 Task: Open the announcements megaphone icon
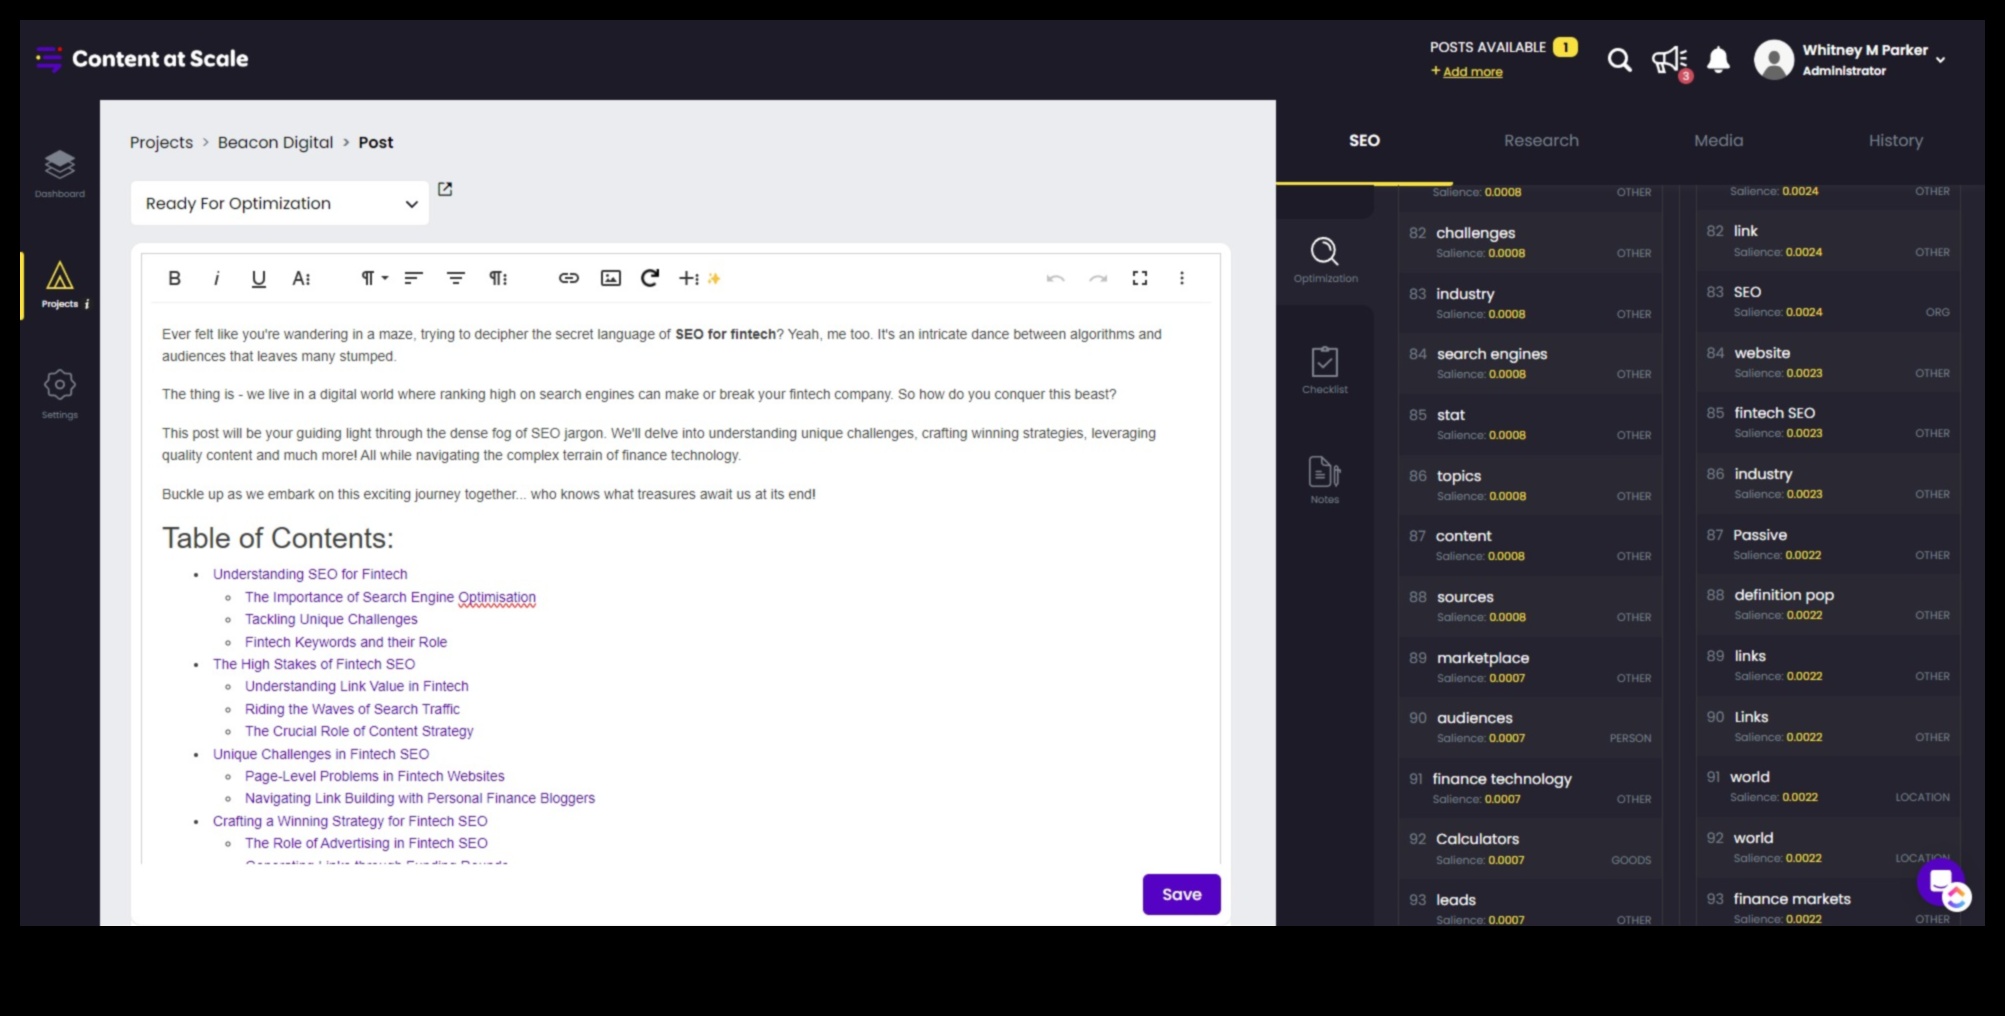(x=1668, y=61)
